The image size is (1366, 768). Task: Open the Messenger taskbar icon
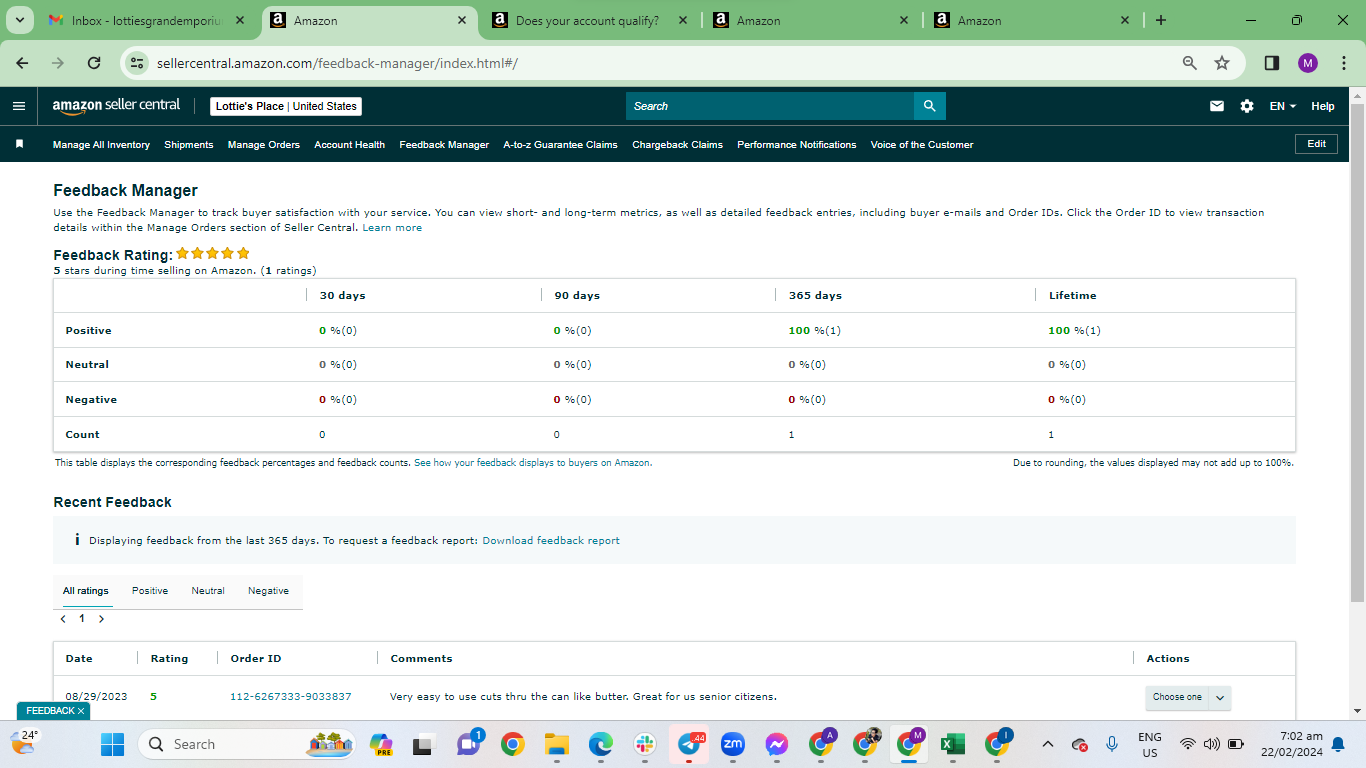[x=777, y=744]
